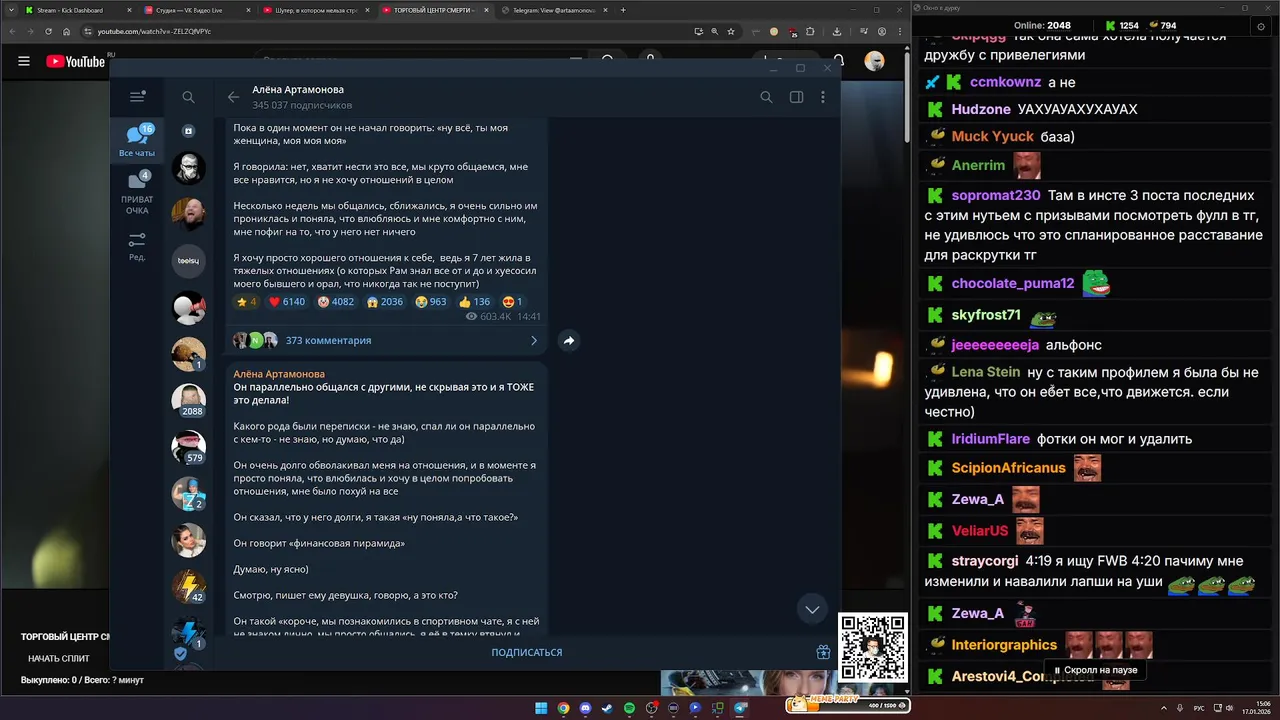Click the username chocolate_puma12 in chat
Image resolution: width=1280 pixels, height=720 pixels.
[1013, 284]
